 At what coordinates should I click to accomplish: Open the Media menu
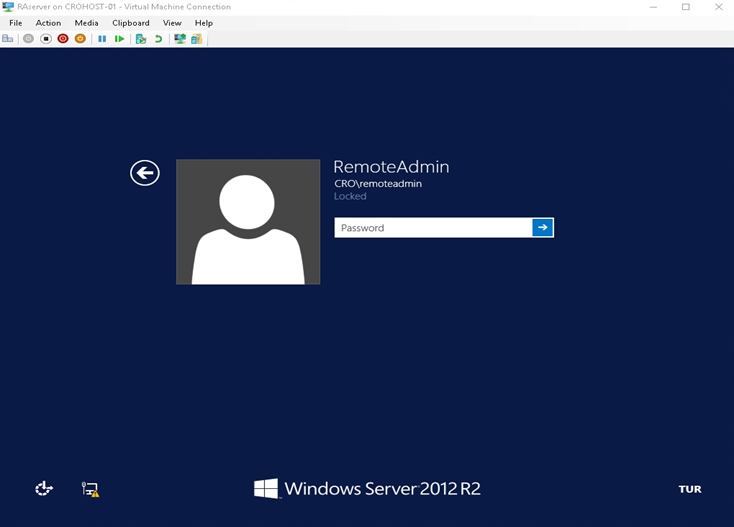pos(87,23)
